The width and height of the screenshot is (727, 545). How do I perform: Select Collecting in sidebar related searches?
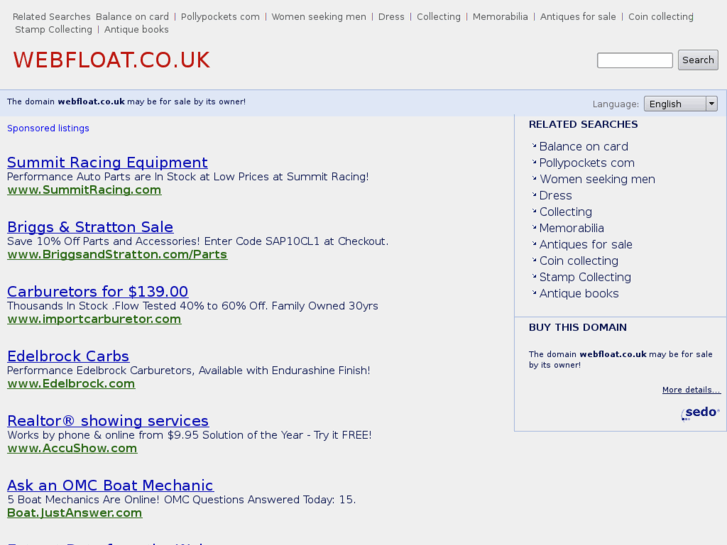[x=565, y=212]
